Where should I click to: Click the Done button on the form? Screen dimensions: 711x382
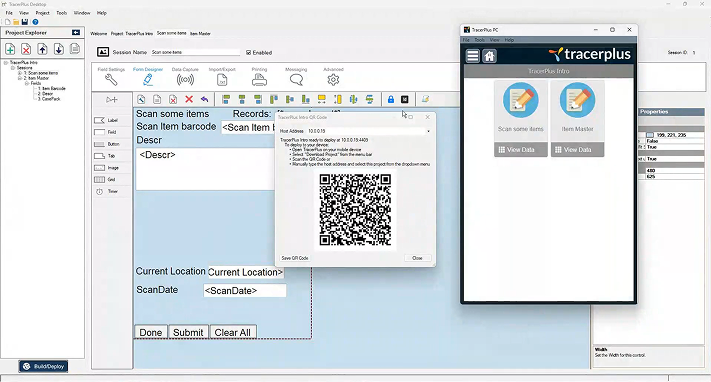(x=151, y=333)
